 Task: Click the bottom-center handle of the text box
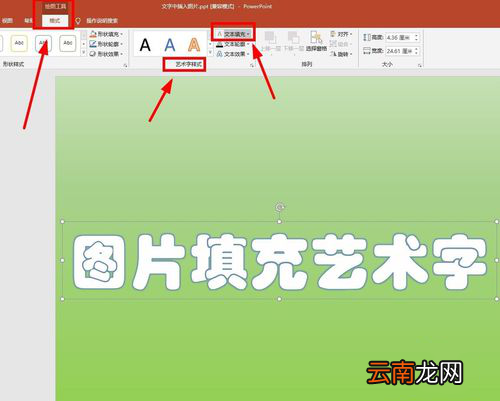point(280,299)
